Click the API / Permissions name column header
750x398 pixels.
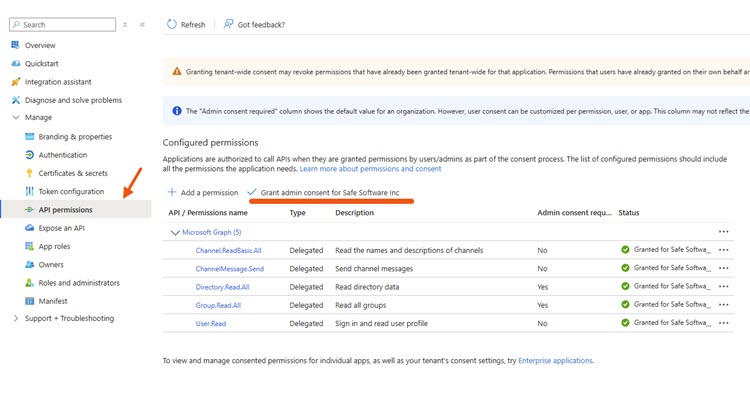click(208, 212)
